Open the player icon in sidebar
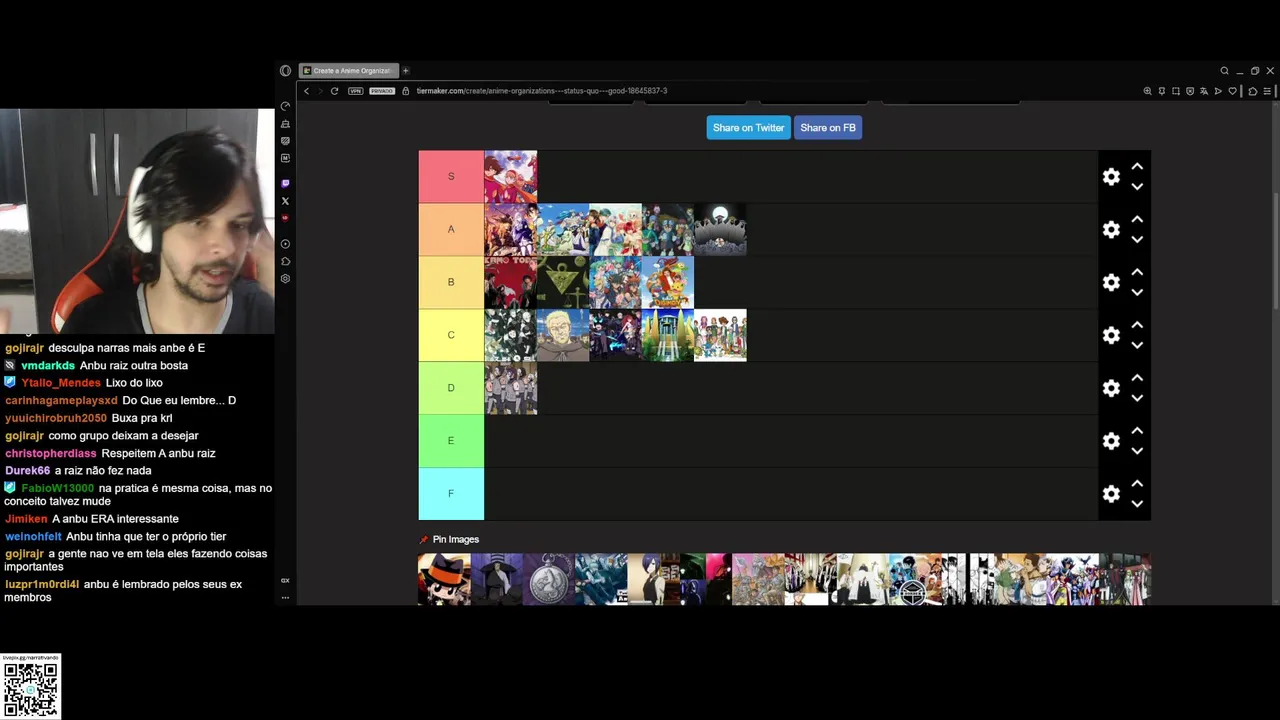Image resolution: width=1280 pixels, height=720 pixels. (x=285, y=244)
